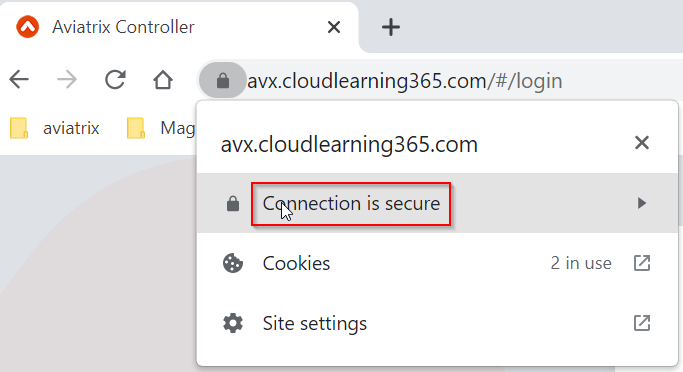Click the padlock in address bar
Screen dimensions: 683x372
tap(223, 80)
